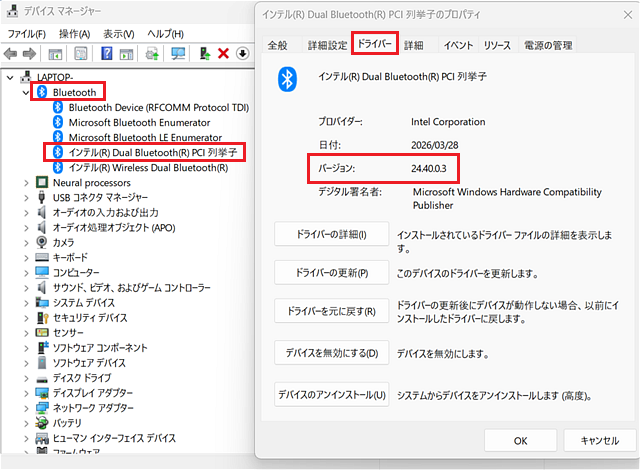This screenshot has height=470, width=640.
Task: Open the ヘルプ(H) menu
Action: point(165,34)
